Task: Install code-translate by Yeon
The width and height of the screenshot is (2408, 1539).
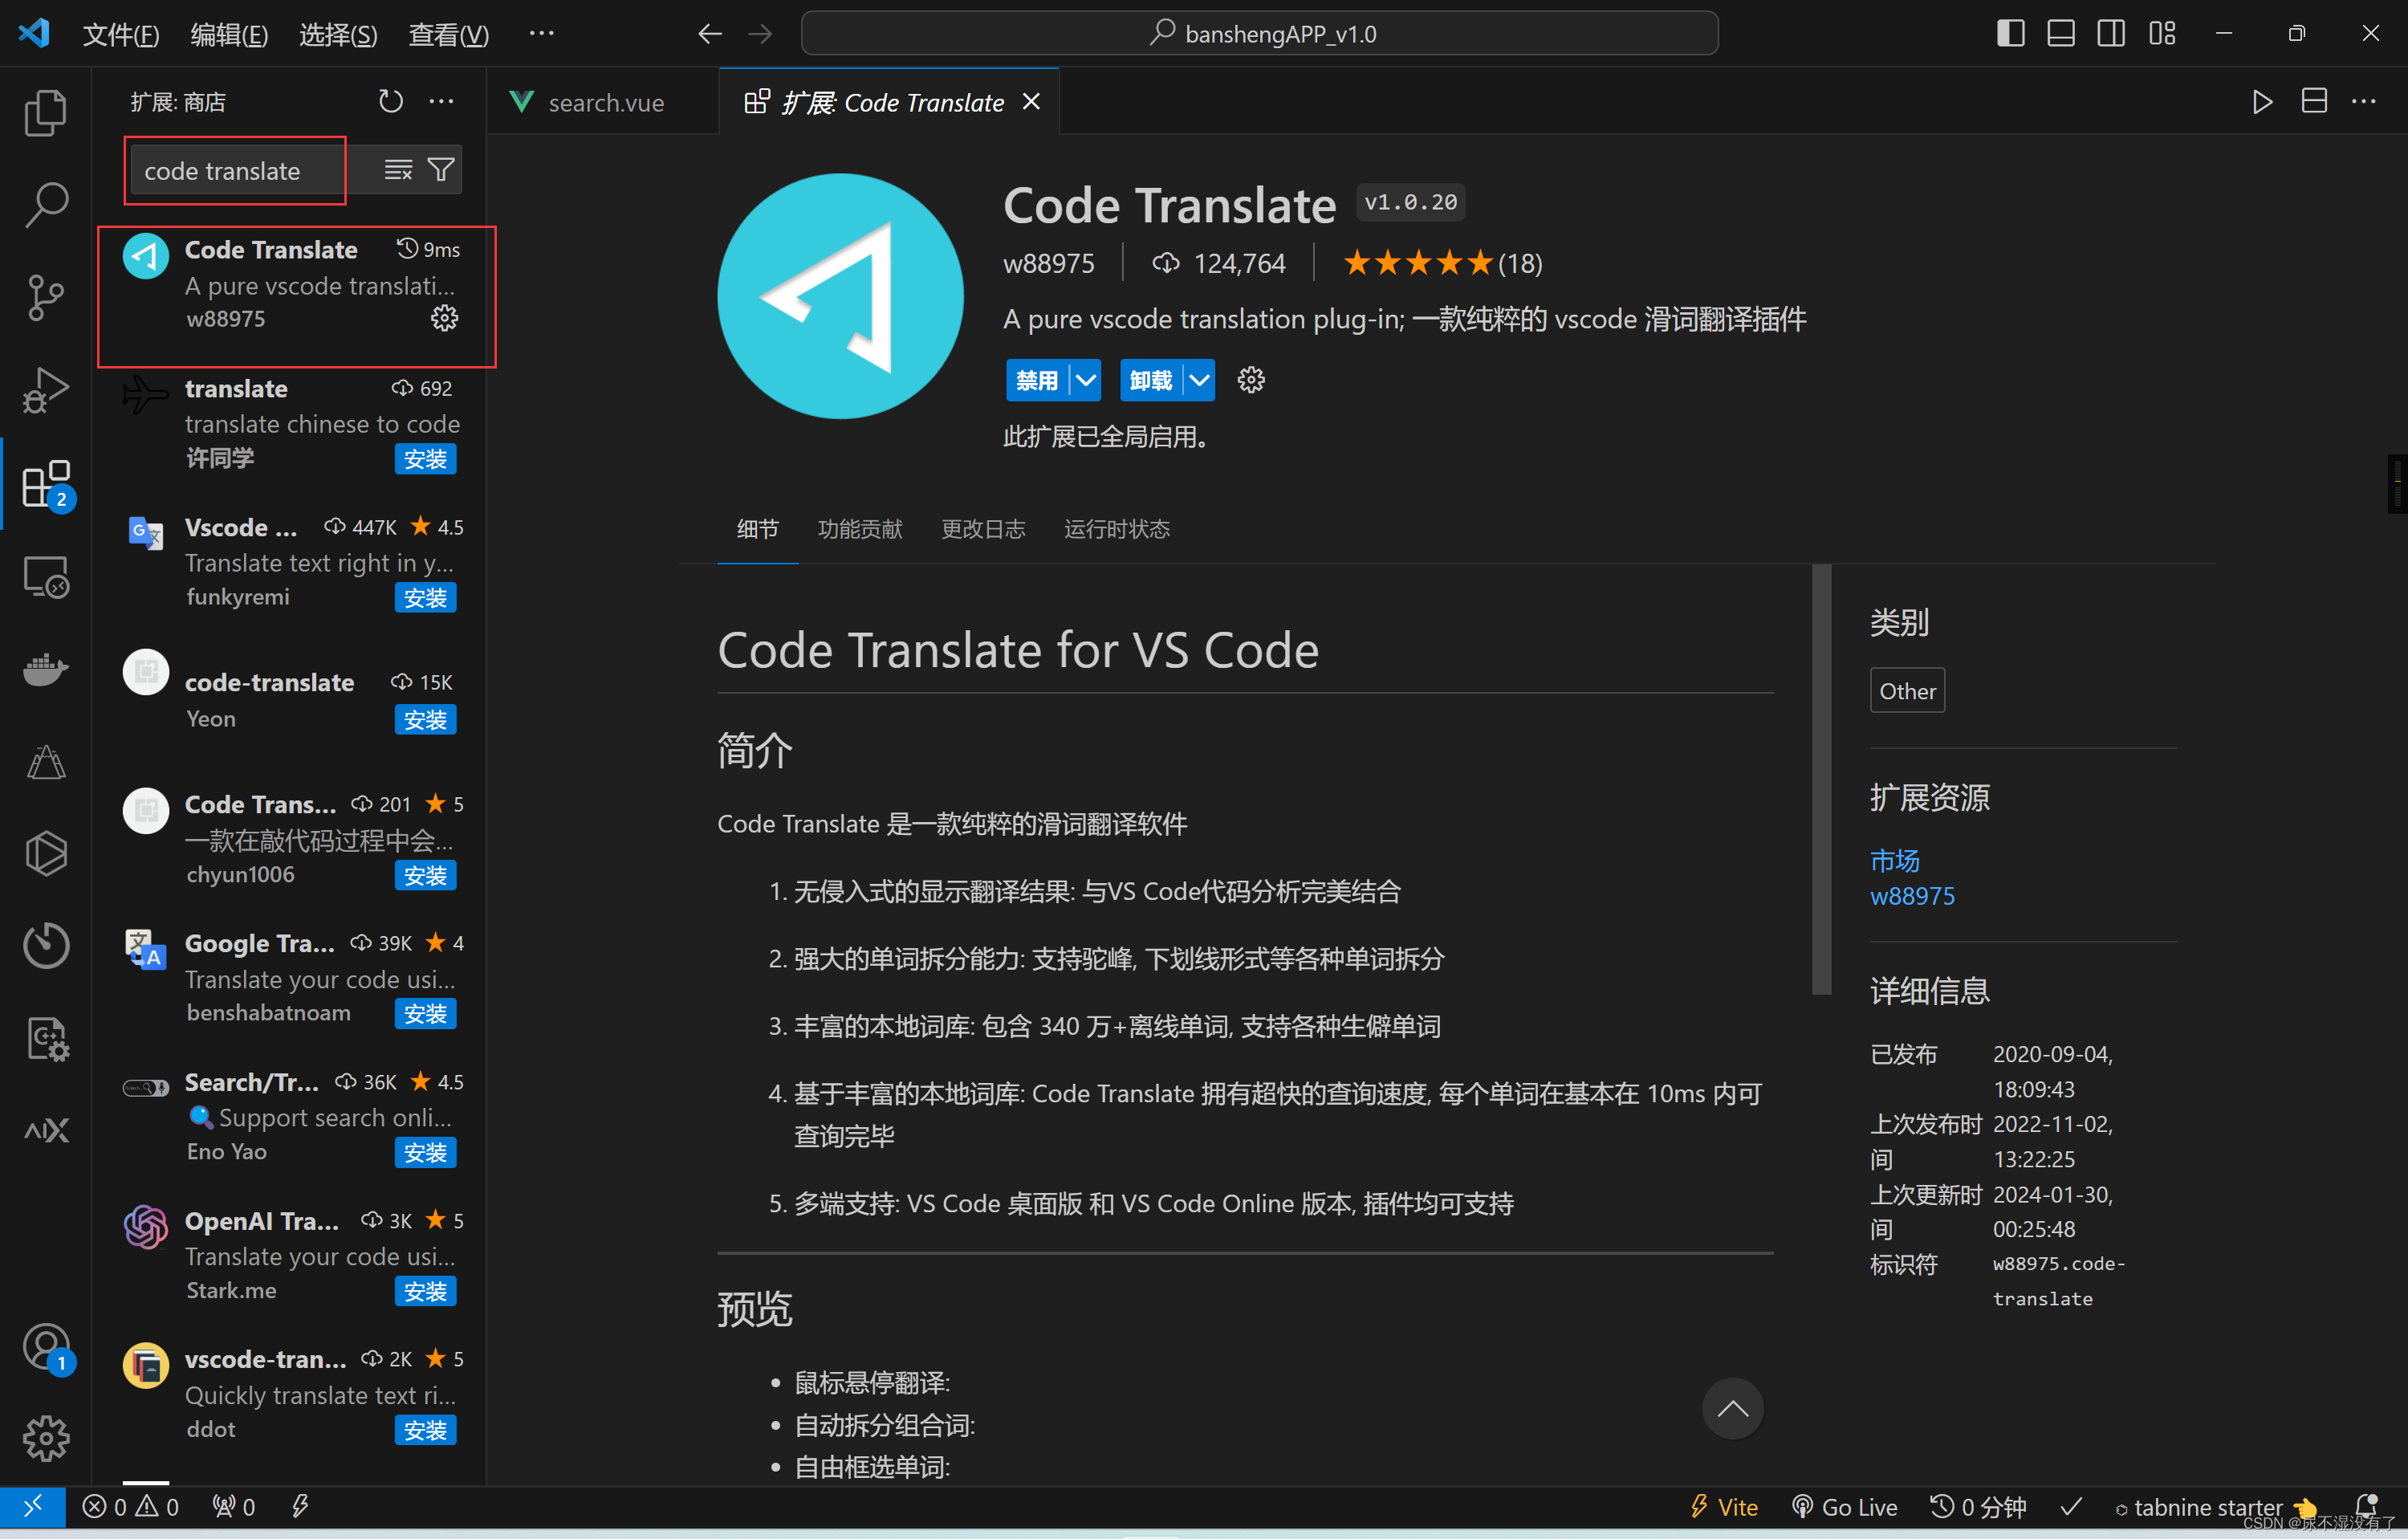Action: [425, 720]
